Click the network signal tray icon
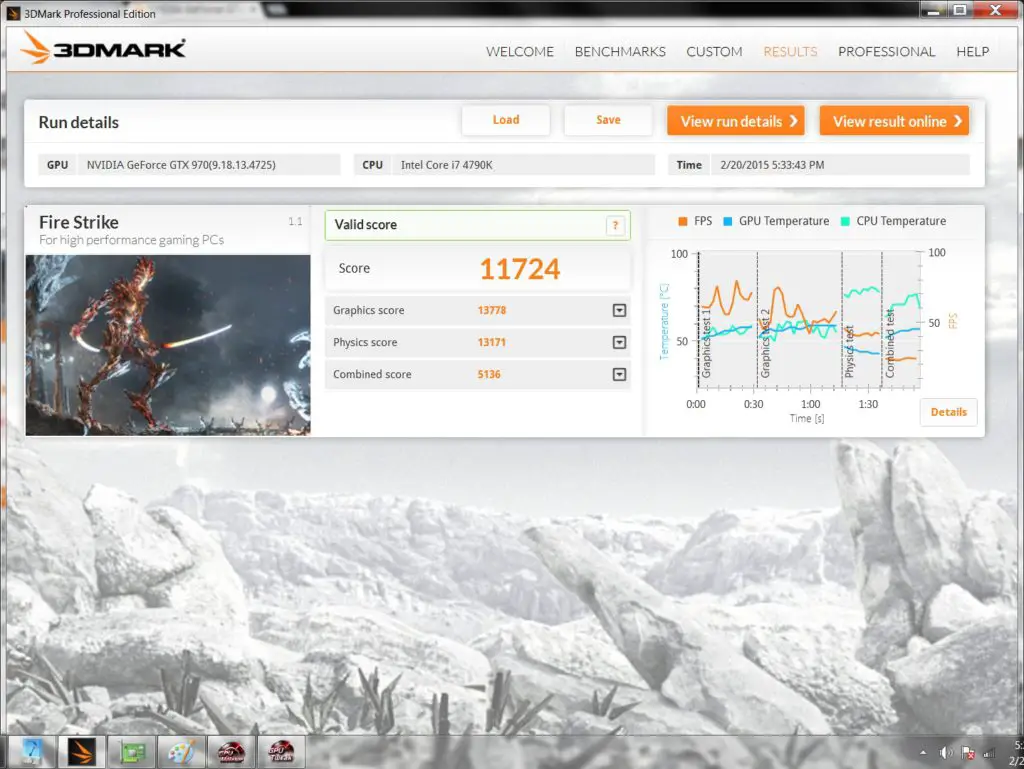The height and width of the screenshot is (769, 1024). coord(990,753)
